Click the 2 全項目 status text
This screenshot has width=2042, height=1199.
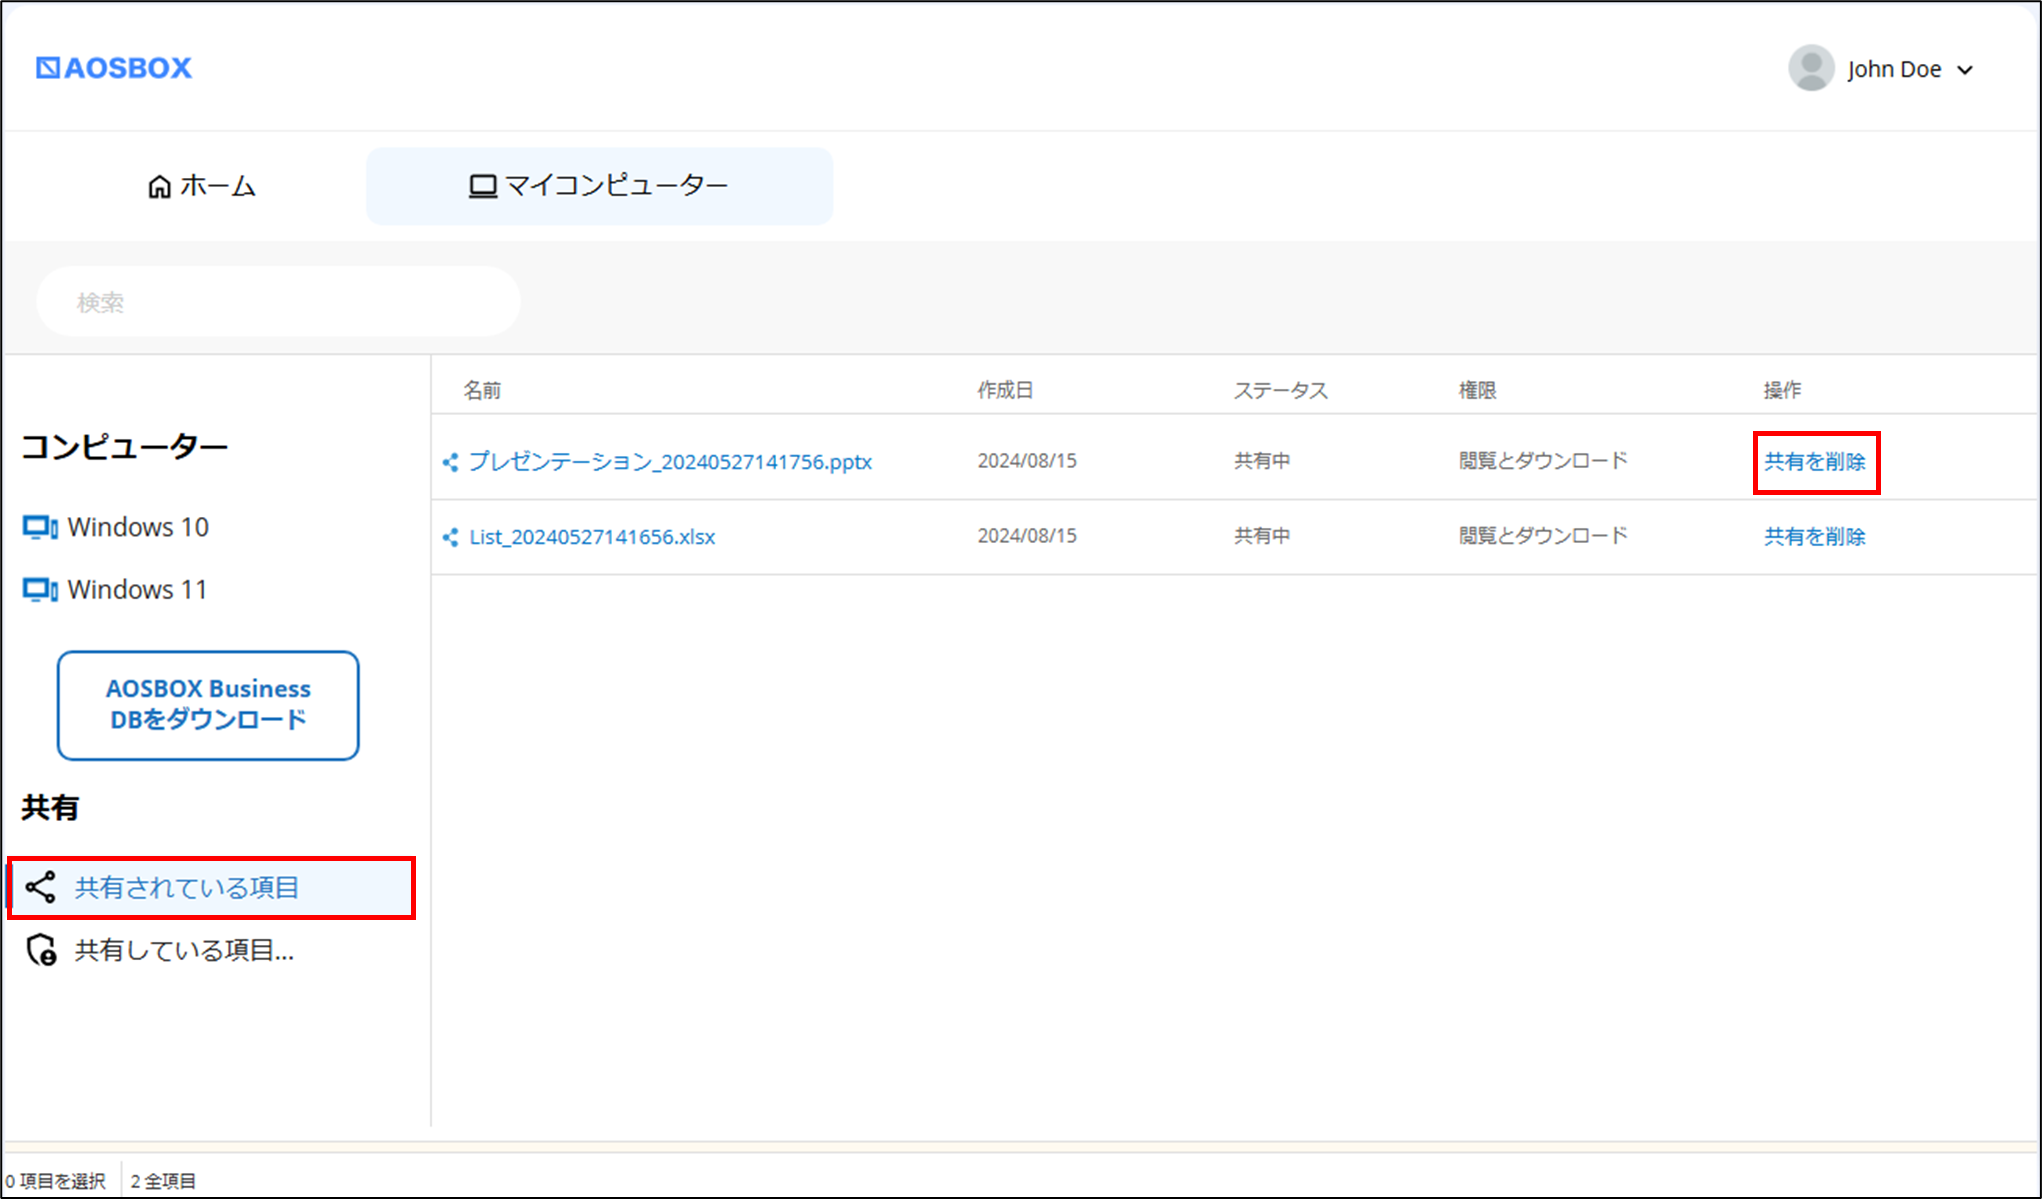[x=163, y=1181]
